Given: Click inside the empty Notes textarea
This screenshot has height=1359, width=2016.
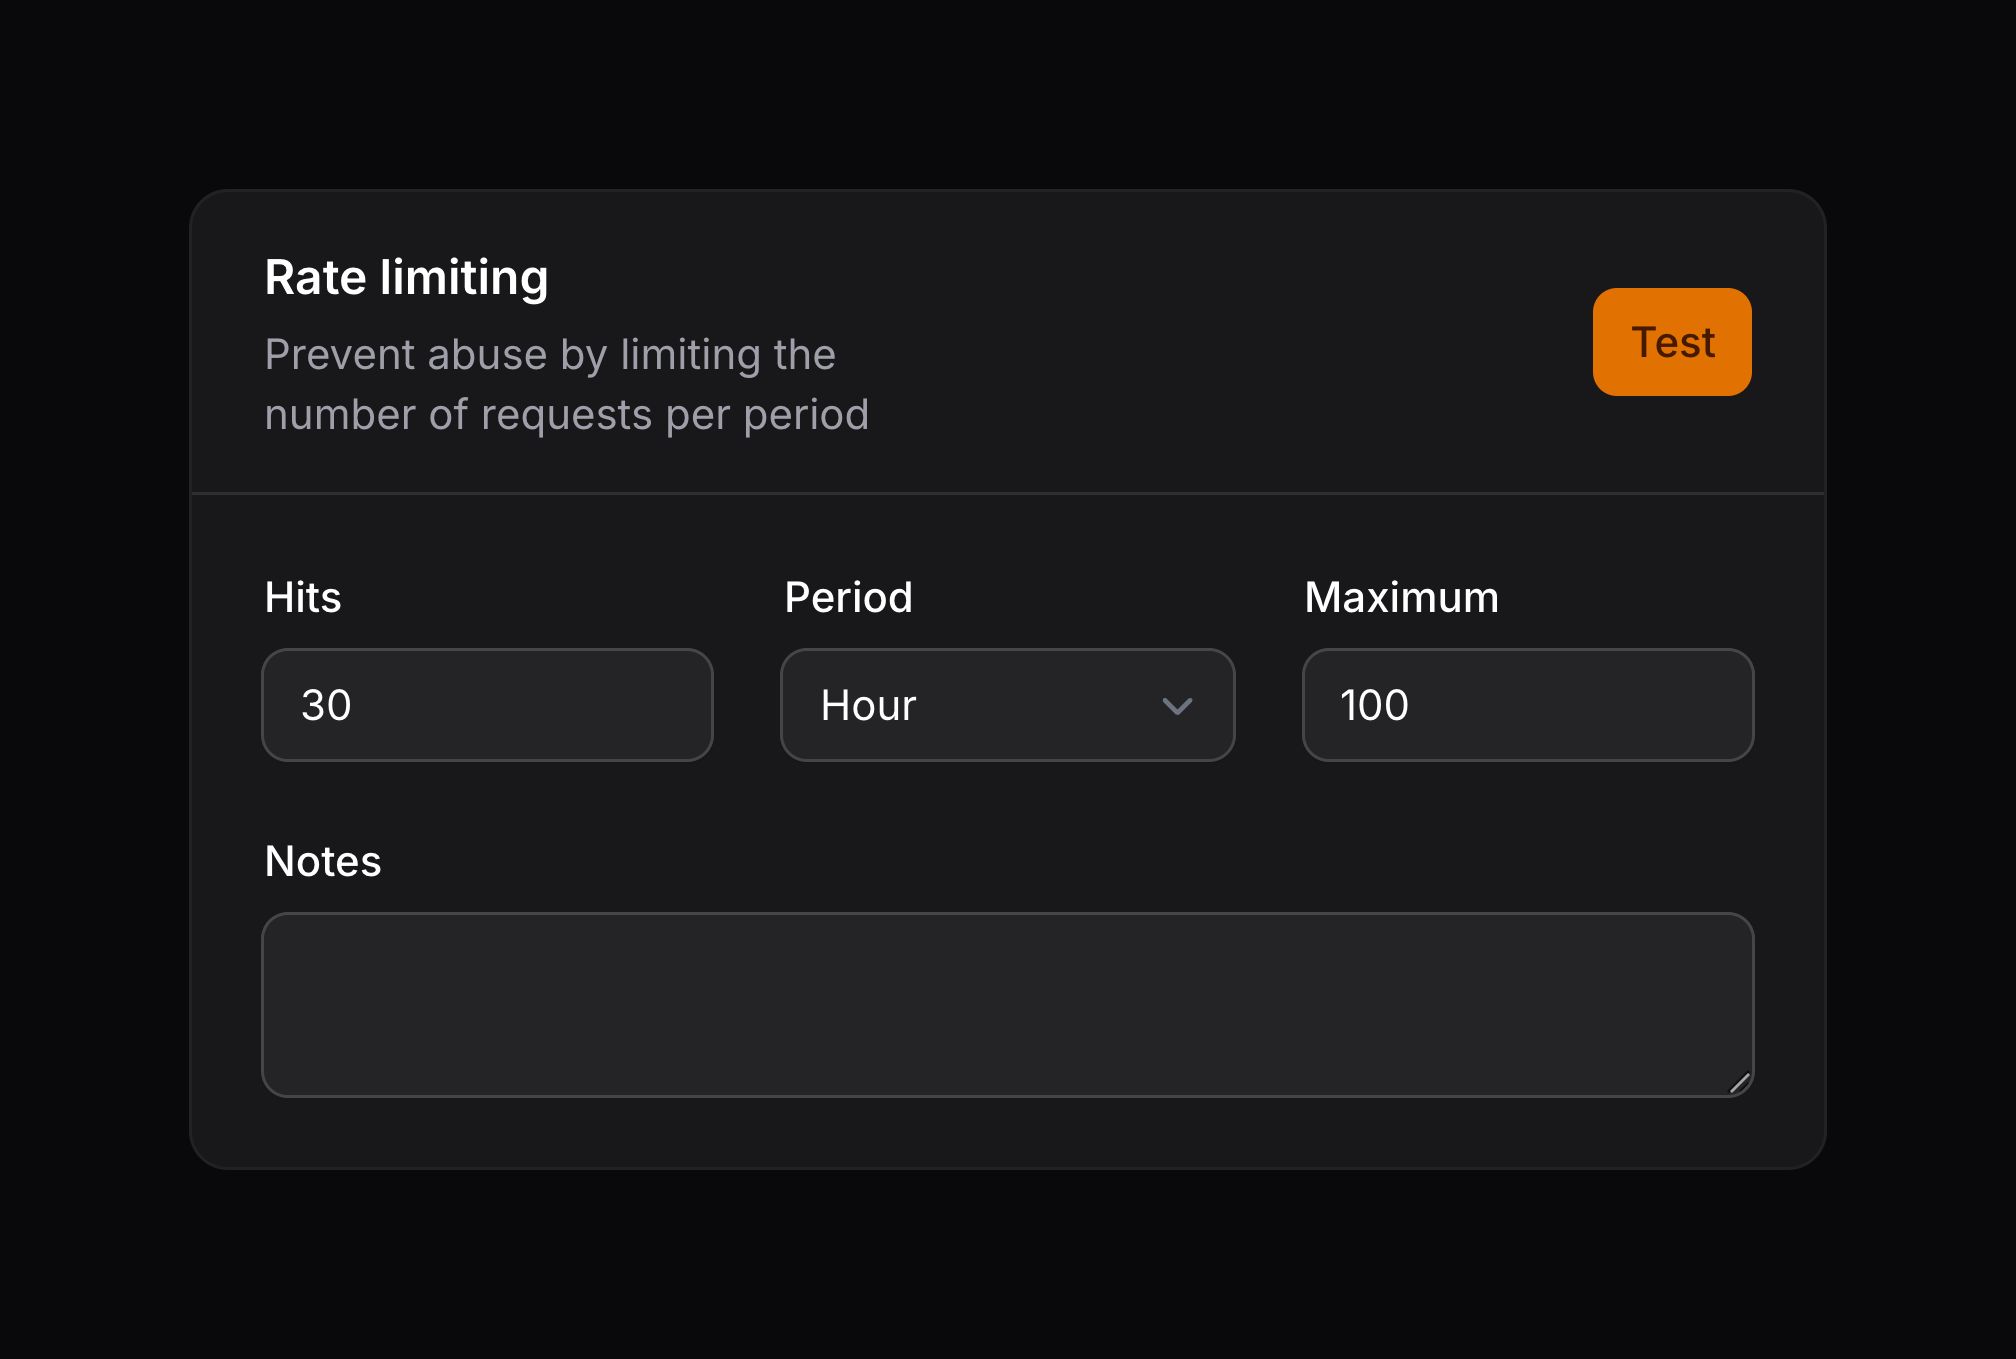Looking at the screenshot, I should coord(1008,1003).
